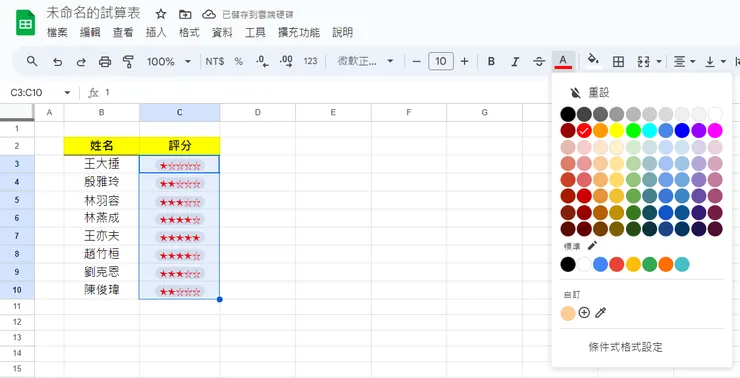Open the 插入 menu

point(156,33)
